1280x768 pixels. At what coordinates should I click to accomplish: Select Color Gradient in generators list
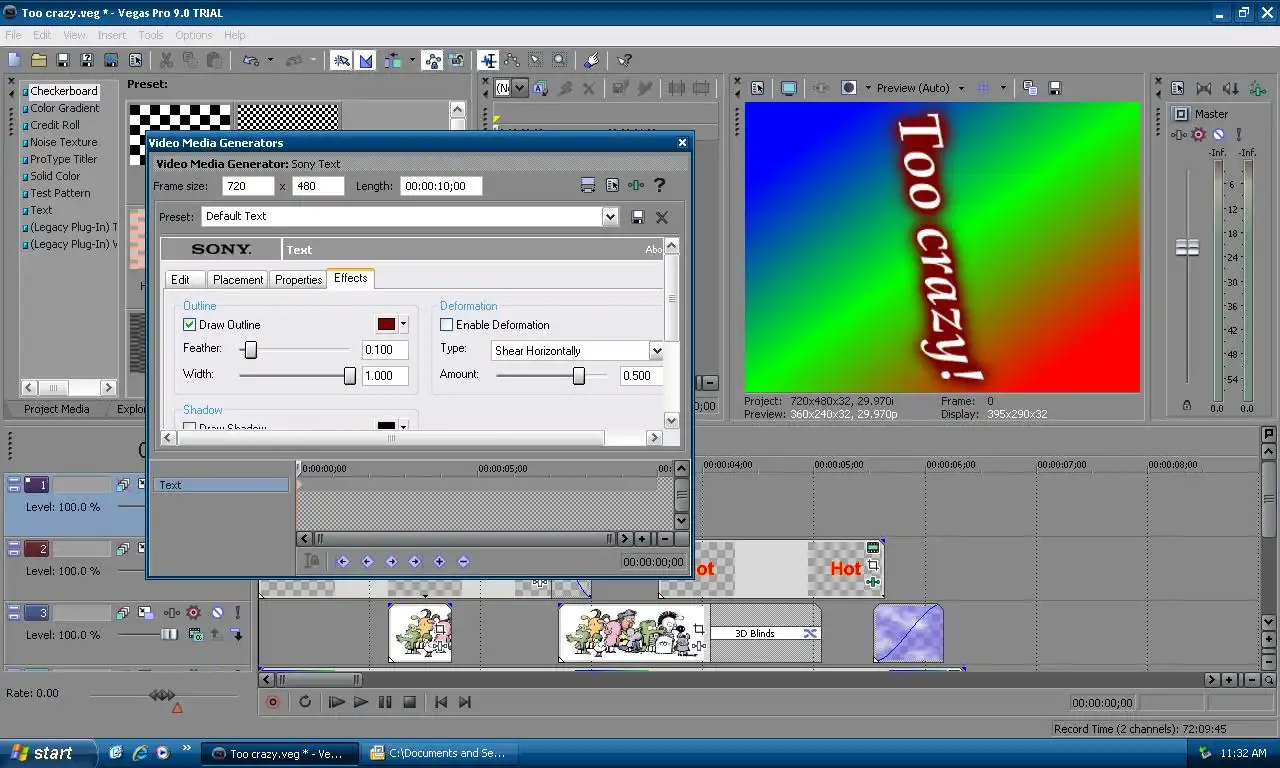pyautogui.click(x=64, y=108)
